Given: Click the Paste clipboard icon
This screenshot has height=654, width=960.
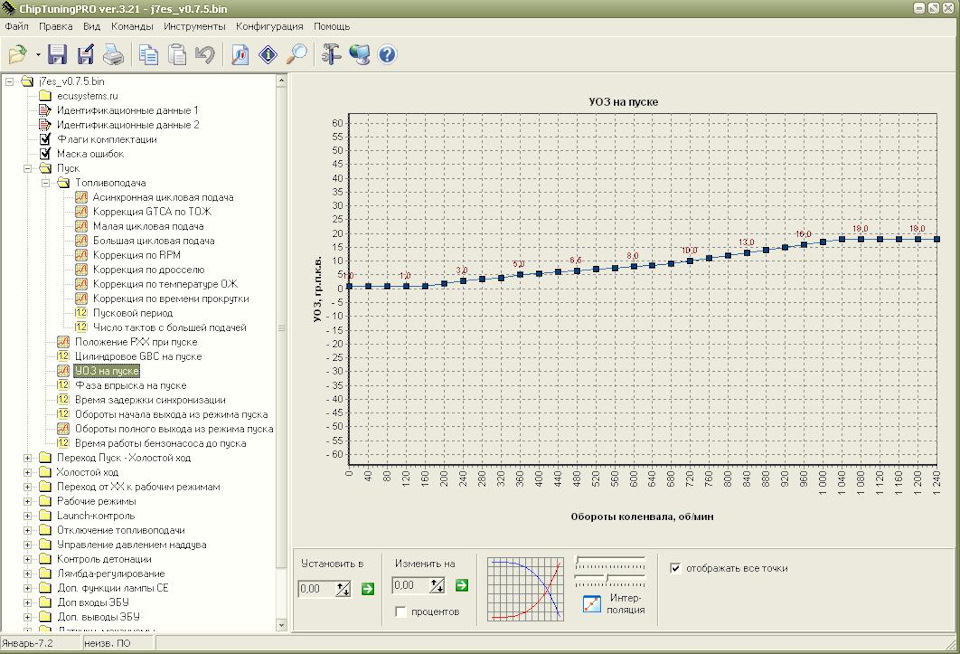Looking at the screenshot, I should [x=177, y=54].
